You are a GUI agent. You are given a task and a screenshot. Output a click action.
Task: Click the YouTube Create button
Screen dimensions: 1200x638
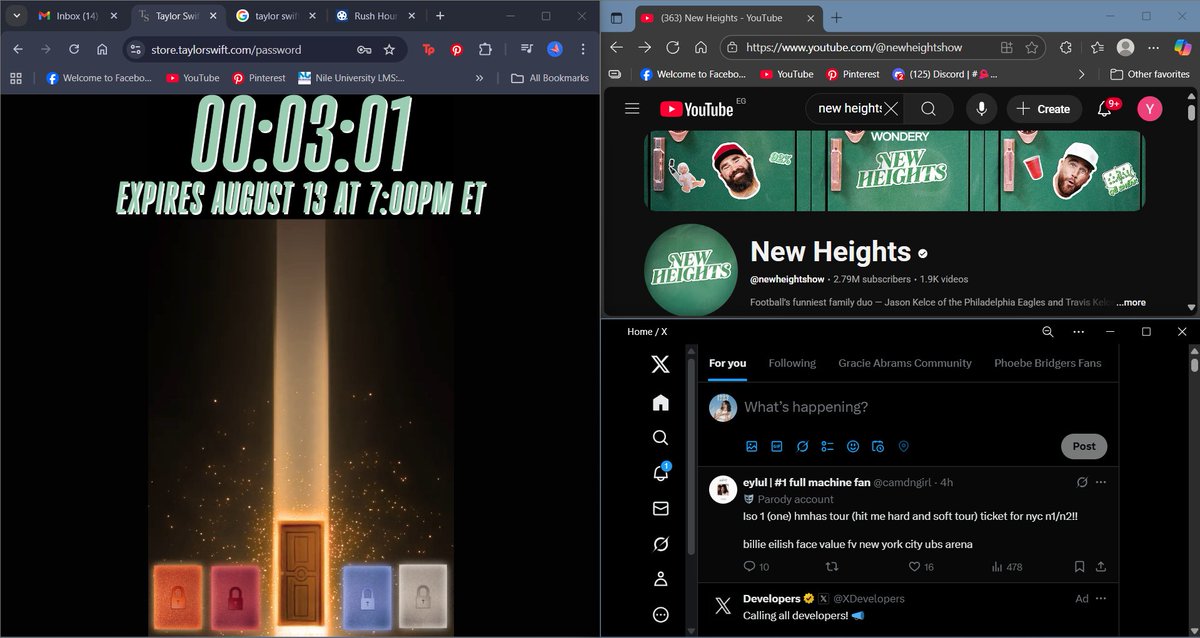(1043, 109)
